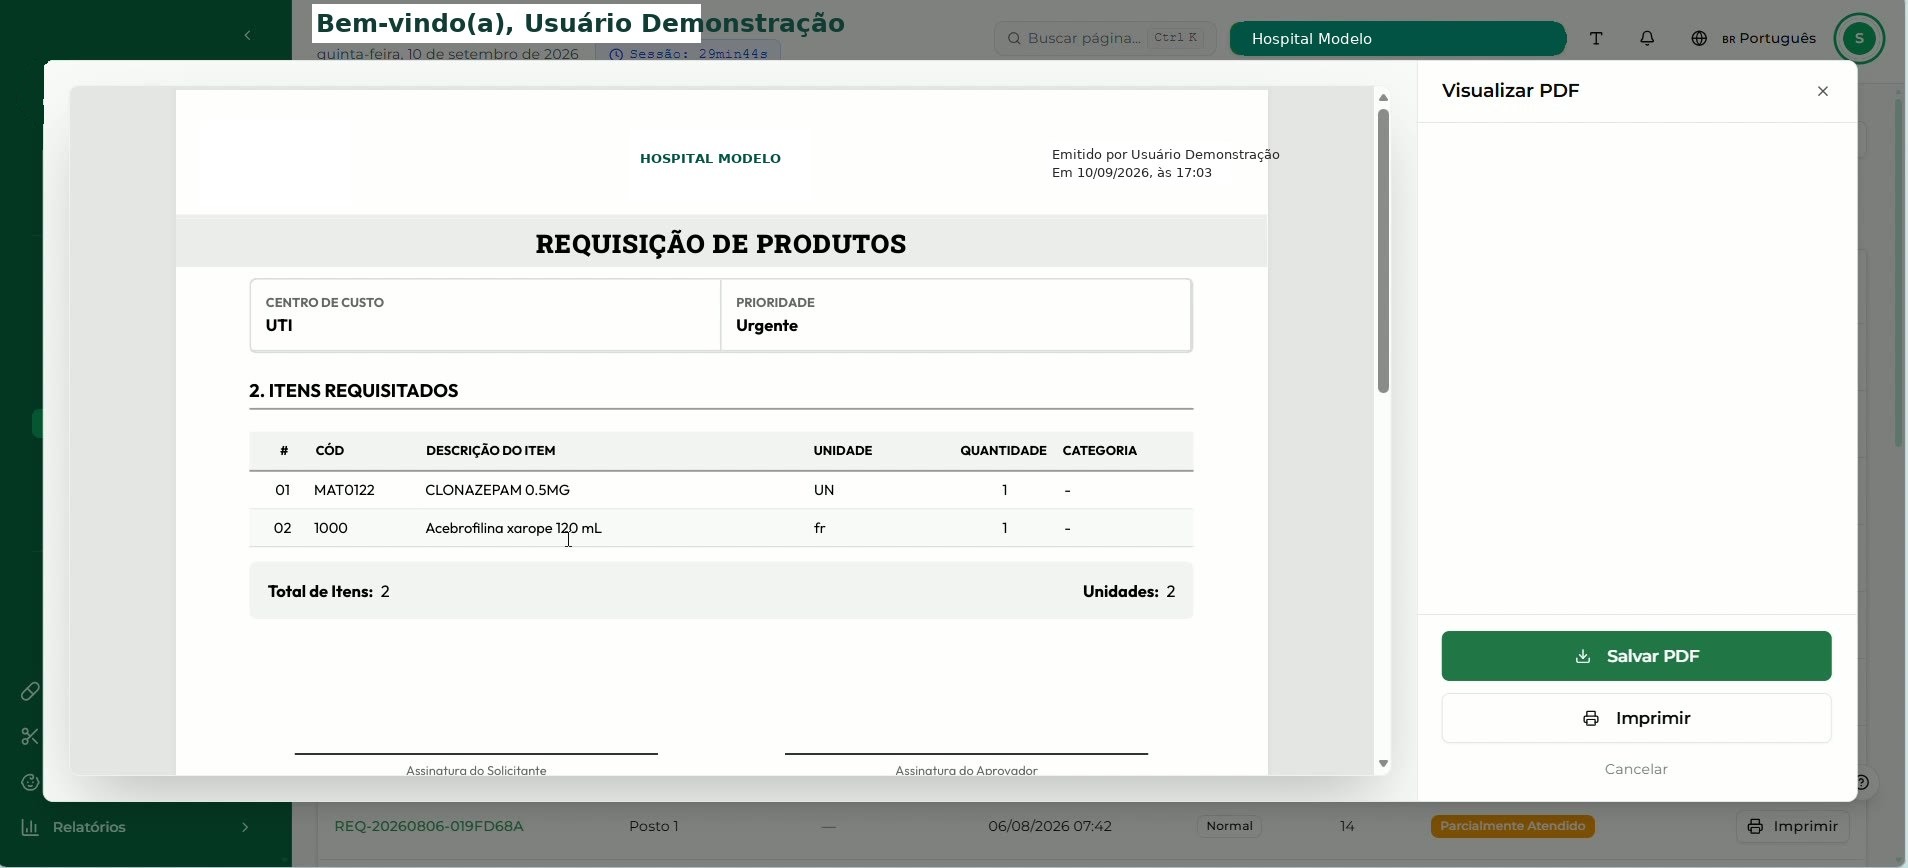Click the 06/08/2026 07:42 date cell
The image size is (1908, 868).
pos(1049,826)
